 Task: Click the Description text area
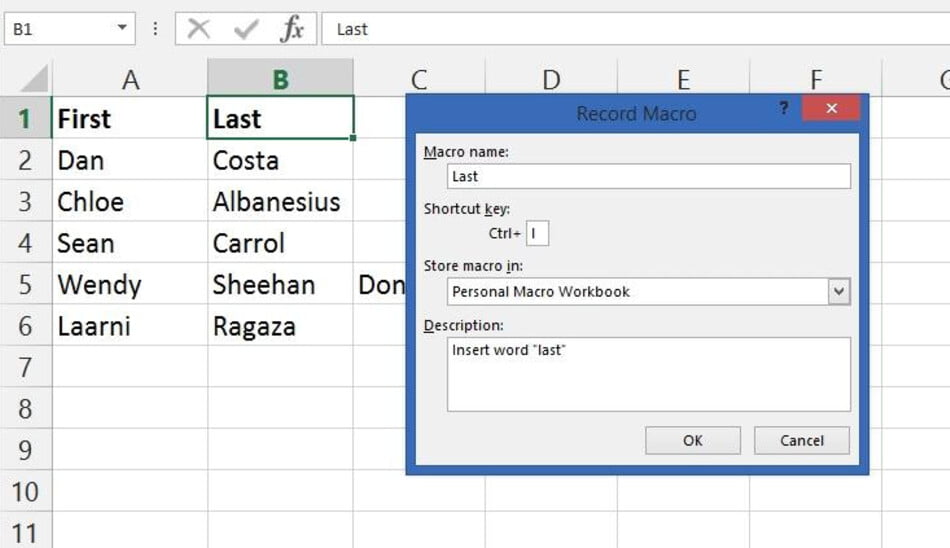(x=648, y=374)
